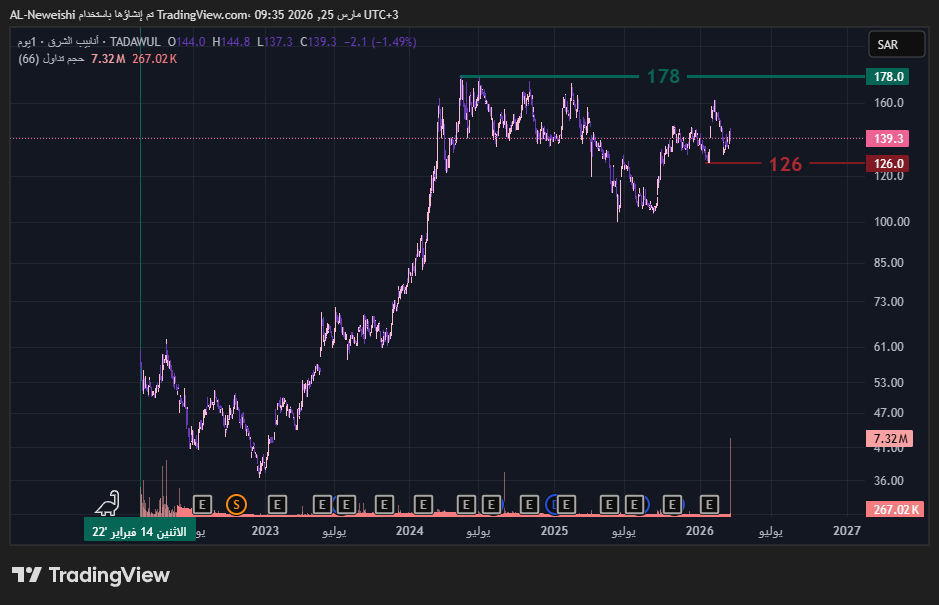Click the AL-Neweishi author name in the header
Screen dimensions: 939x605
point(43,15)
